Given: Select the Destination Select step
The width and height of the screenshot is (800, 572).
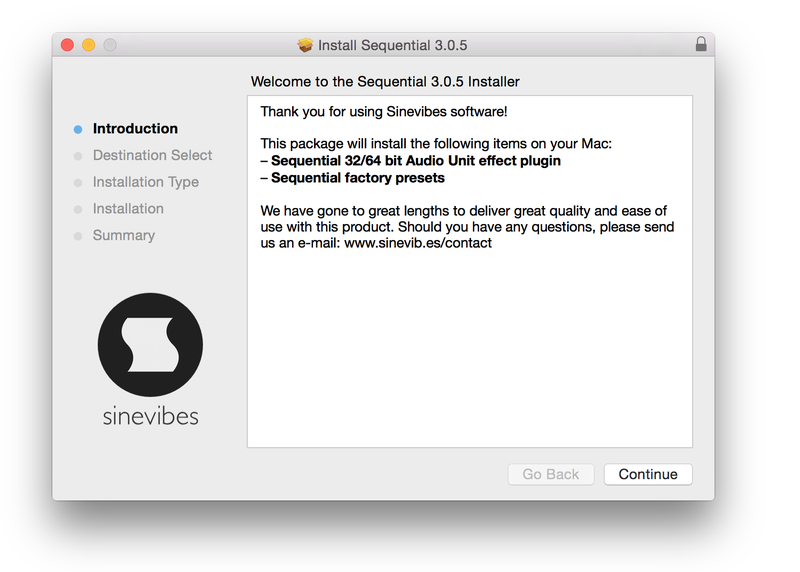Looking at the screenshot, I should pos(152,155).
